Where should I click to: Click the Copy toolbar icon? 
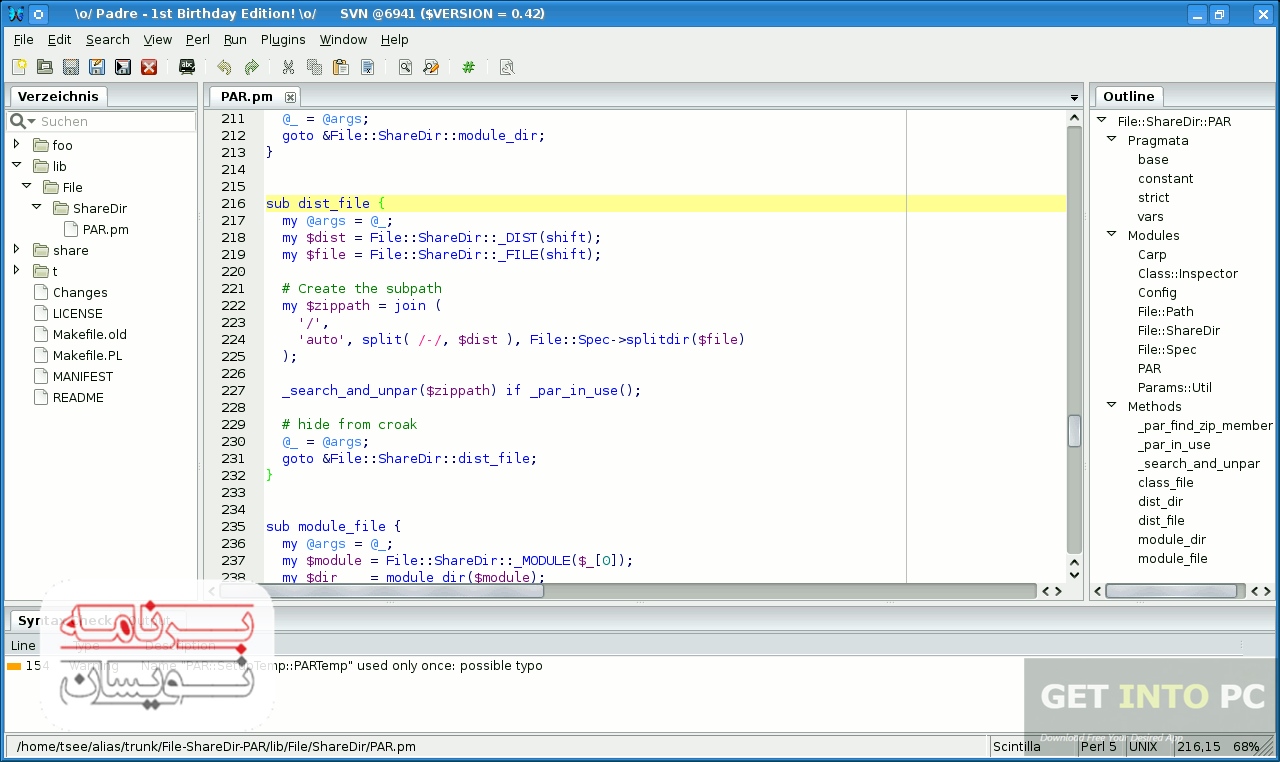click(x=314, y=67)
